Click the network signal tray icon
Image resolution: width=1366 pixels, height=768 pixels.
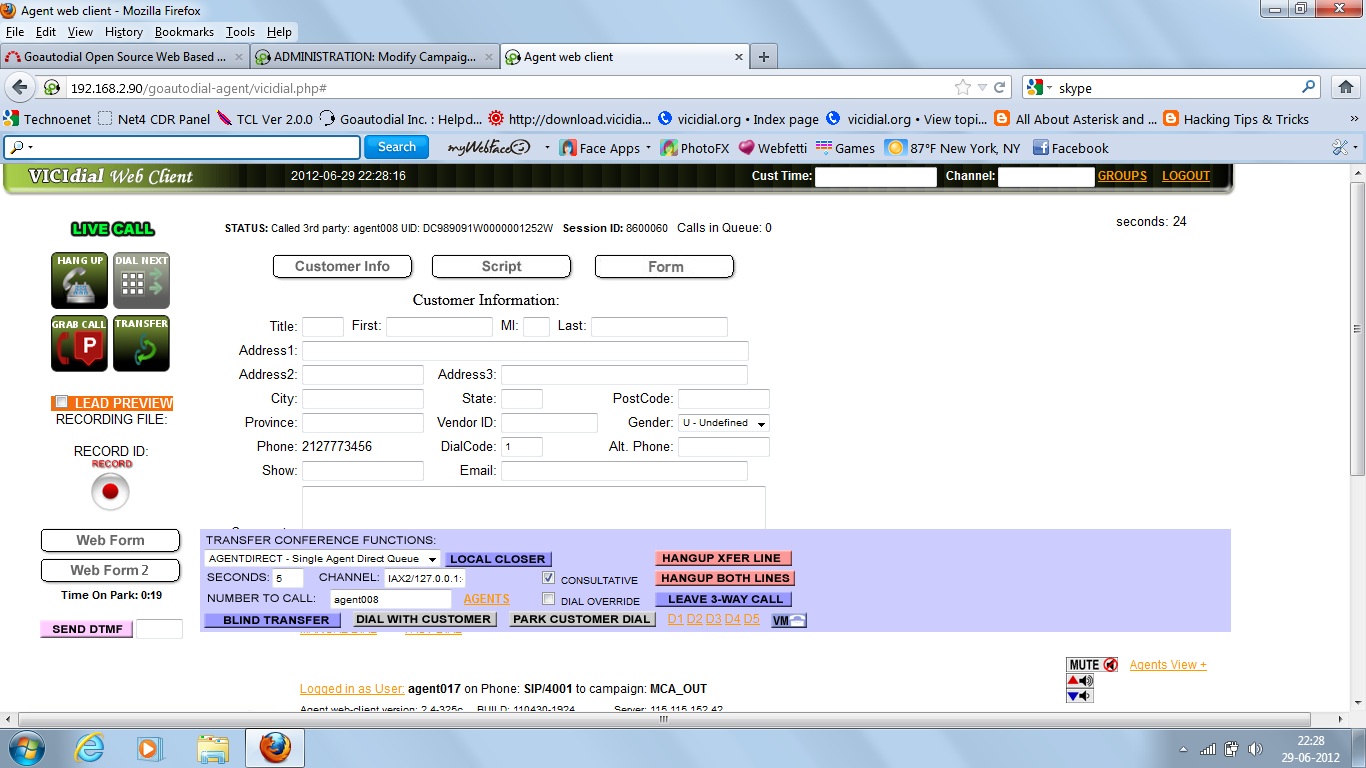click(x=1208, y=749)
